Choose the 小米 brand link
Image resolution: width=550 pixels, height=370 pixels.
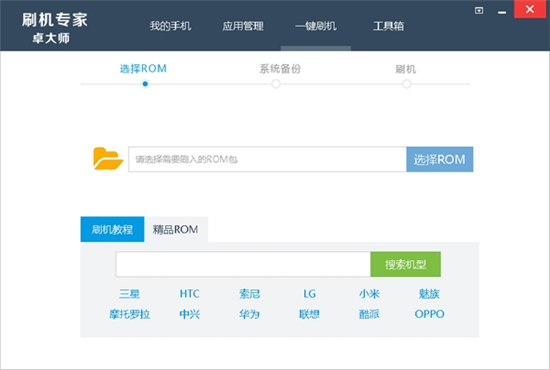coord(369,294)
